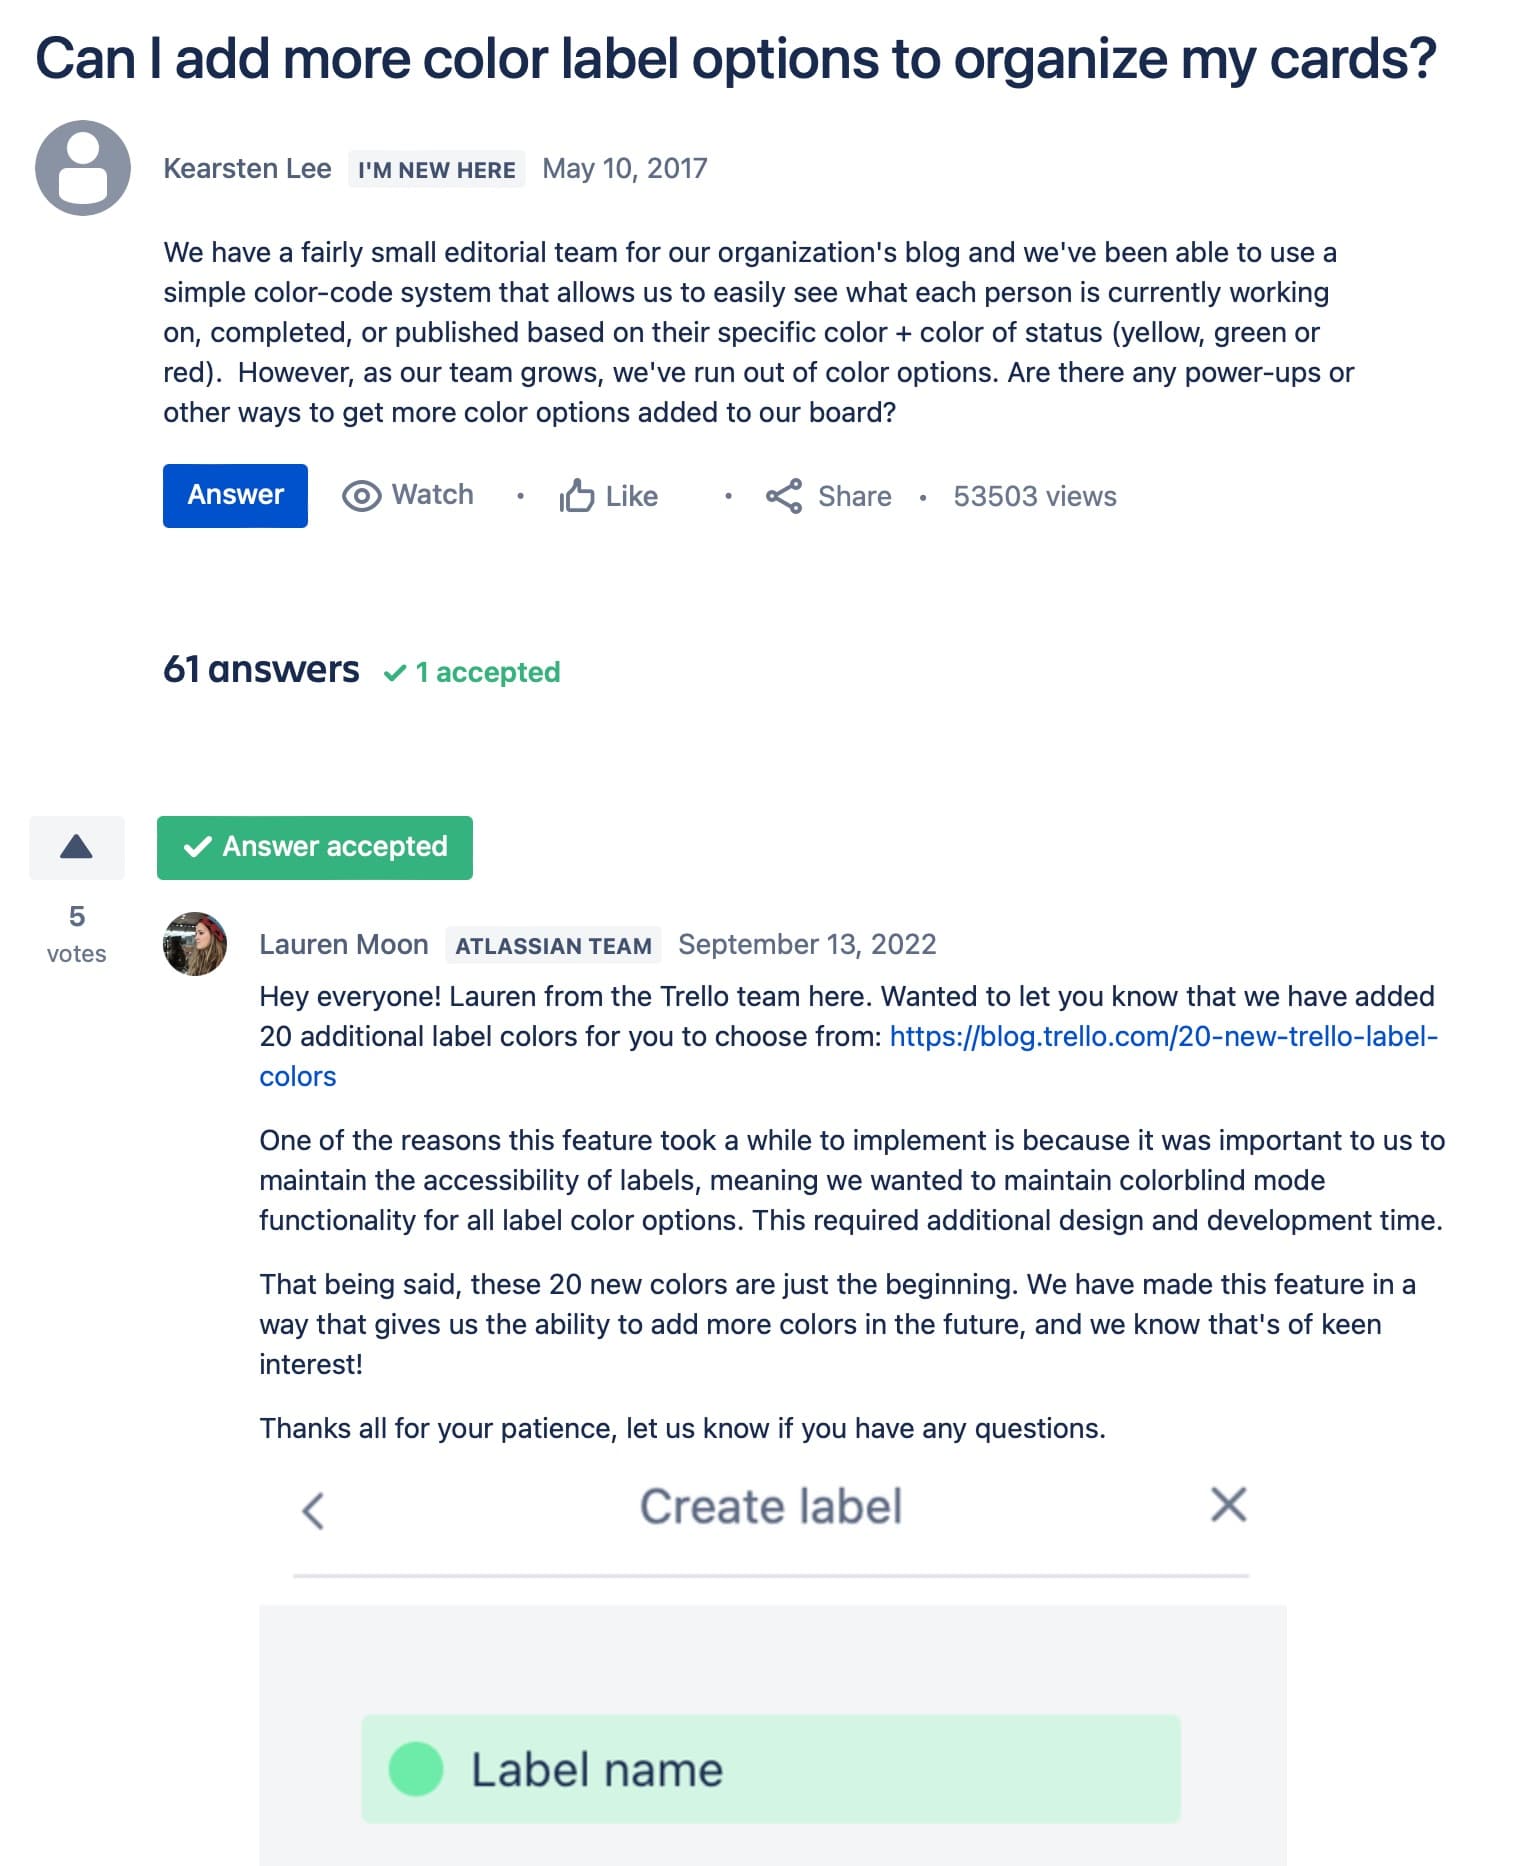Open Lauren Moon's profile name link

(343, 944)
